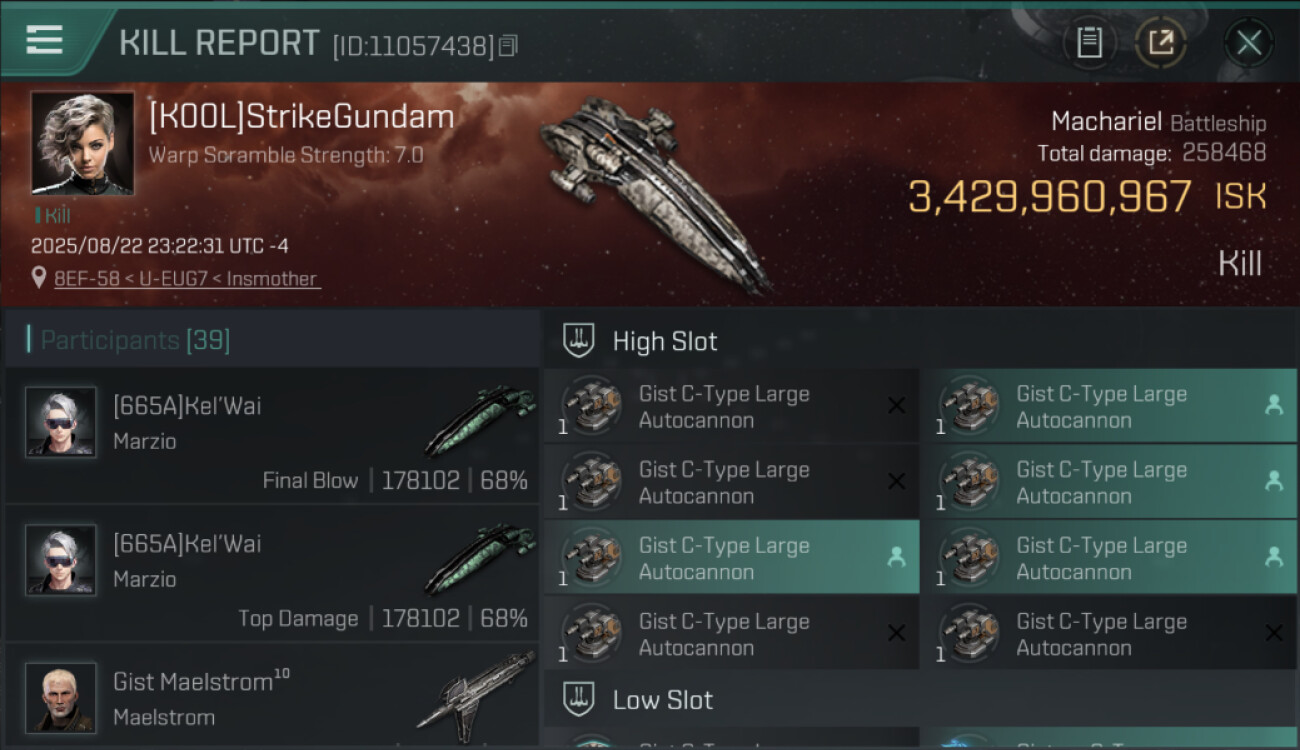Open the Gist Maelstrom participant portrait
Viewport: 1300px width, 750px height.
tap(61, 697)
